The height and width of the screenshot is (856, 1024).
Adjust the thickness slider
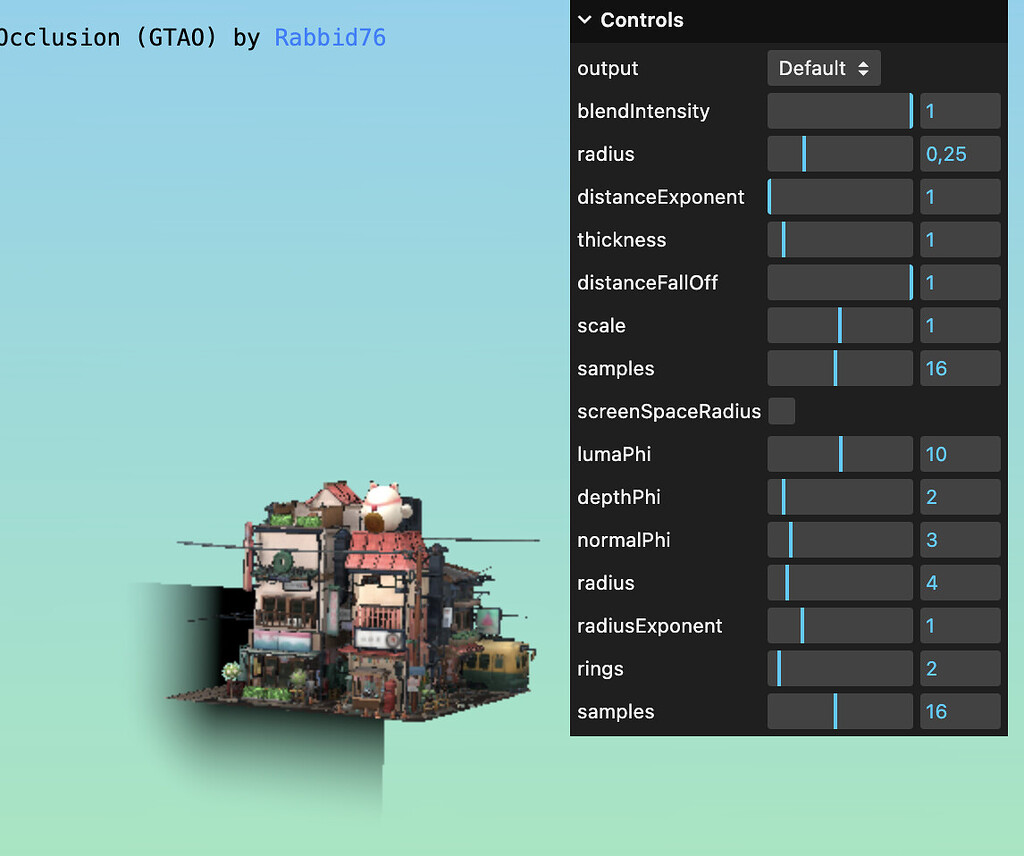[x=840, y=240]
